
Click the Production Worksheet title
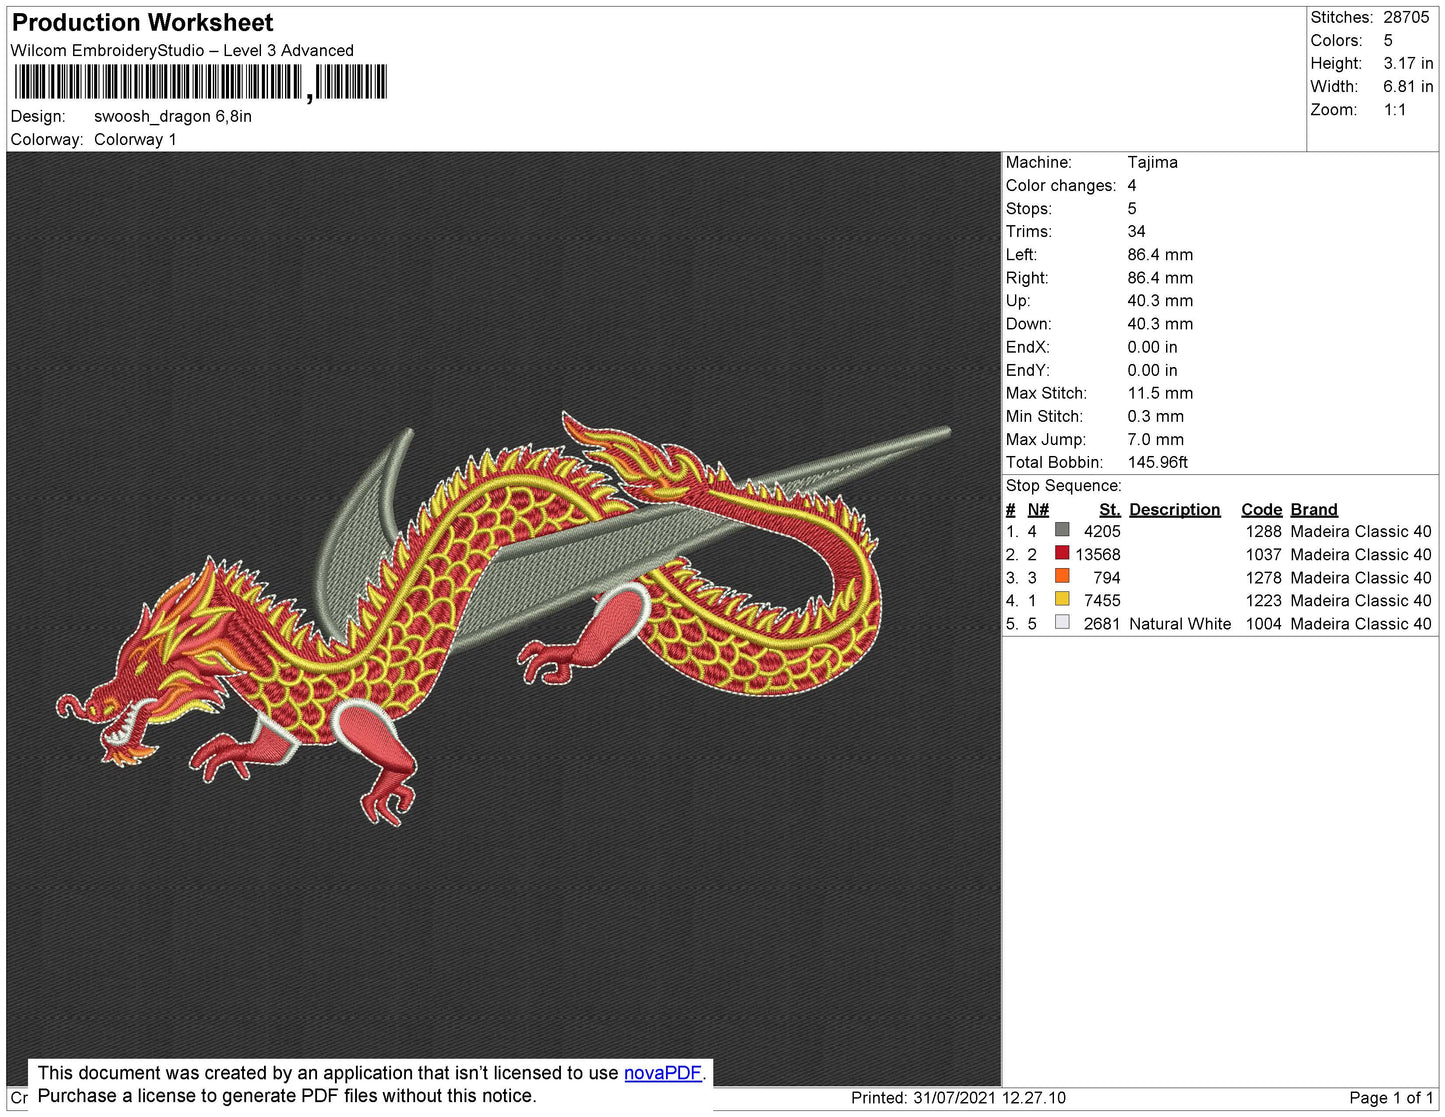click(x=142, y=23)
